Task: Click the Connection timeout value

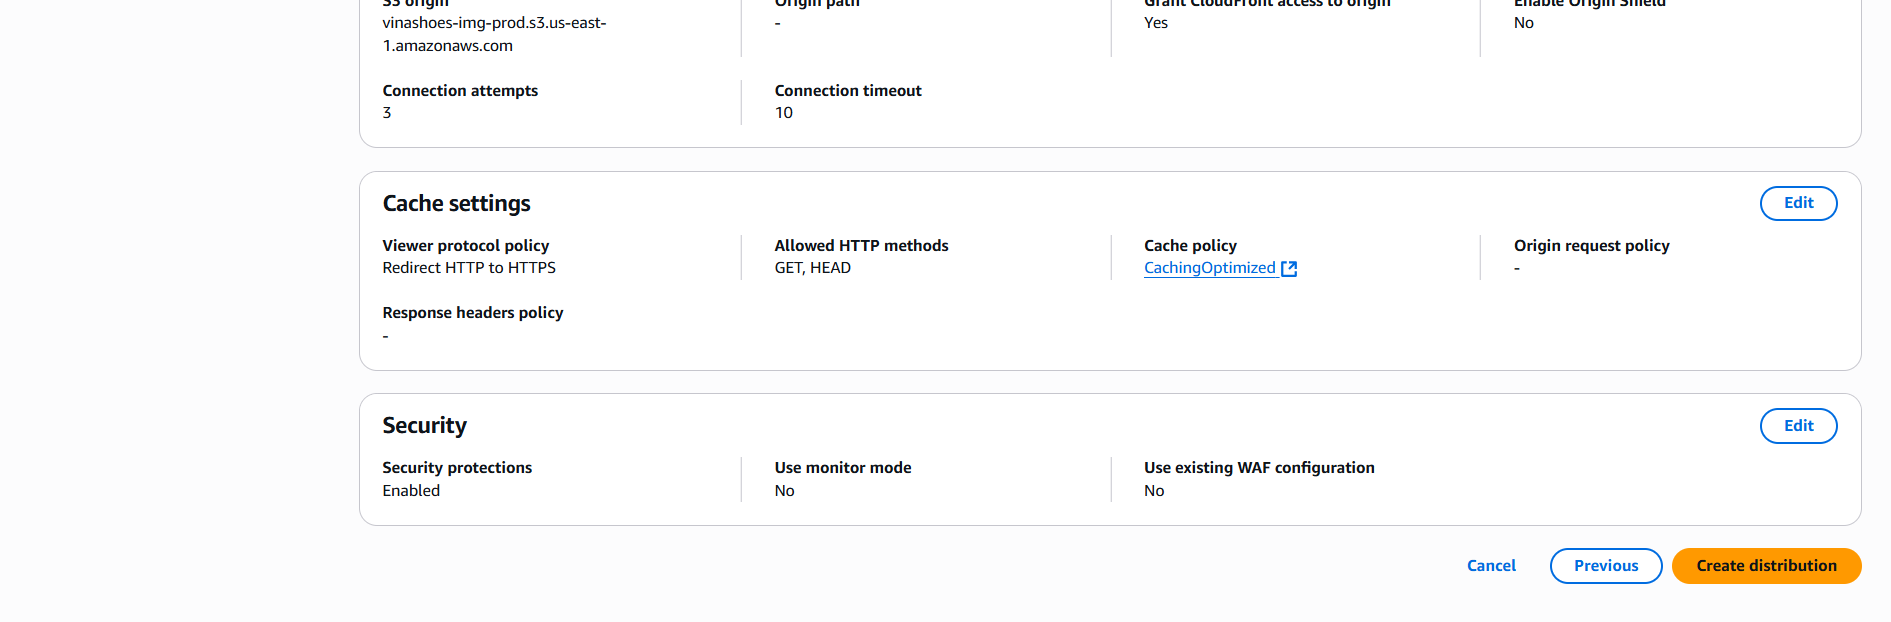Action: coord(783,112)
